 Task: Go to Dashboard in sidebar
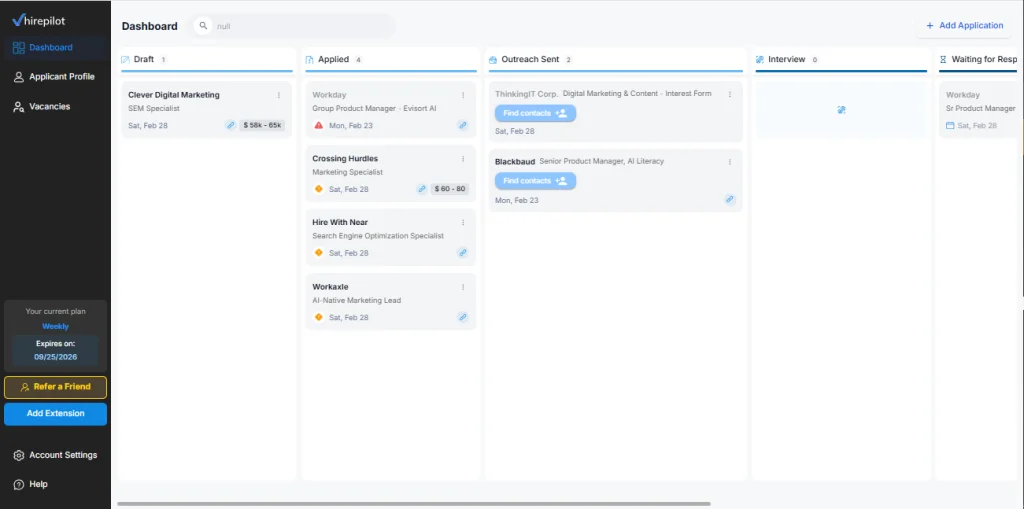[56, 48]
